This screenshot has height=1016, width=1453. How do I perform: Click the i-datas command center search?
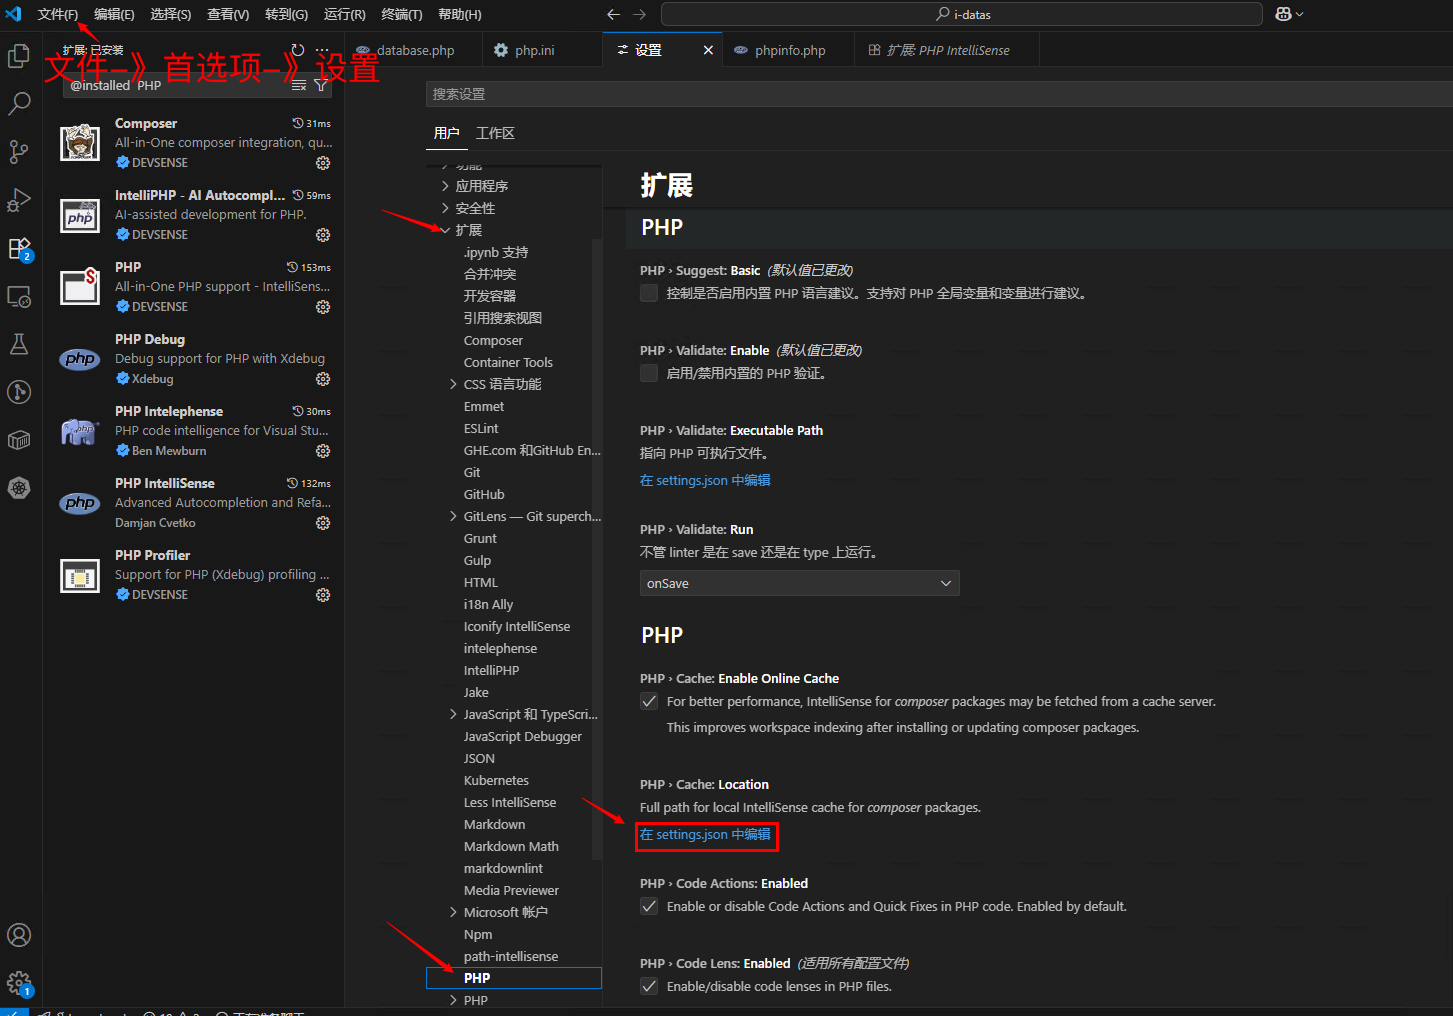tap(962, 14)
